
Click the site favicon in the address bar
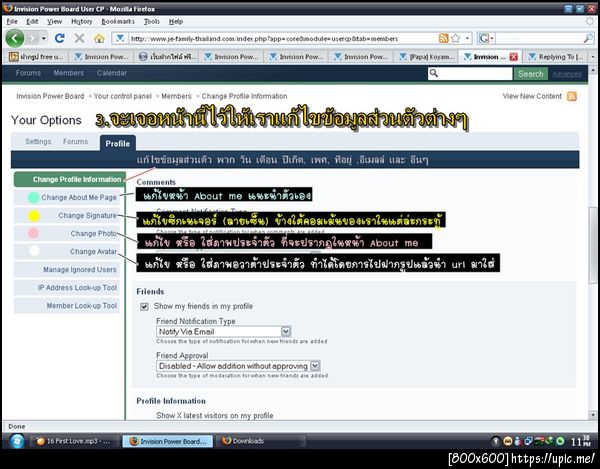click(120, 38)
